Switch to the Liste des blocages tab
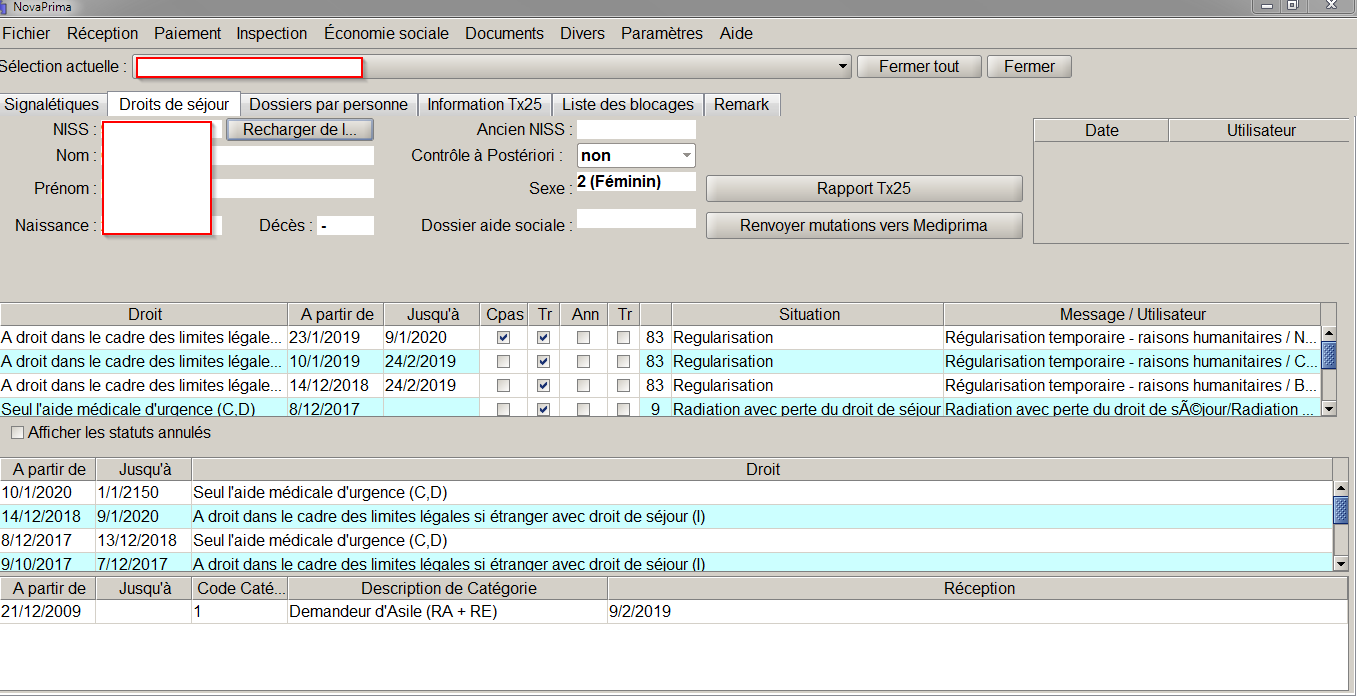Screen dimensions: 1357x697 tap(627, 104)
